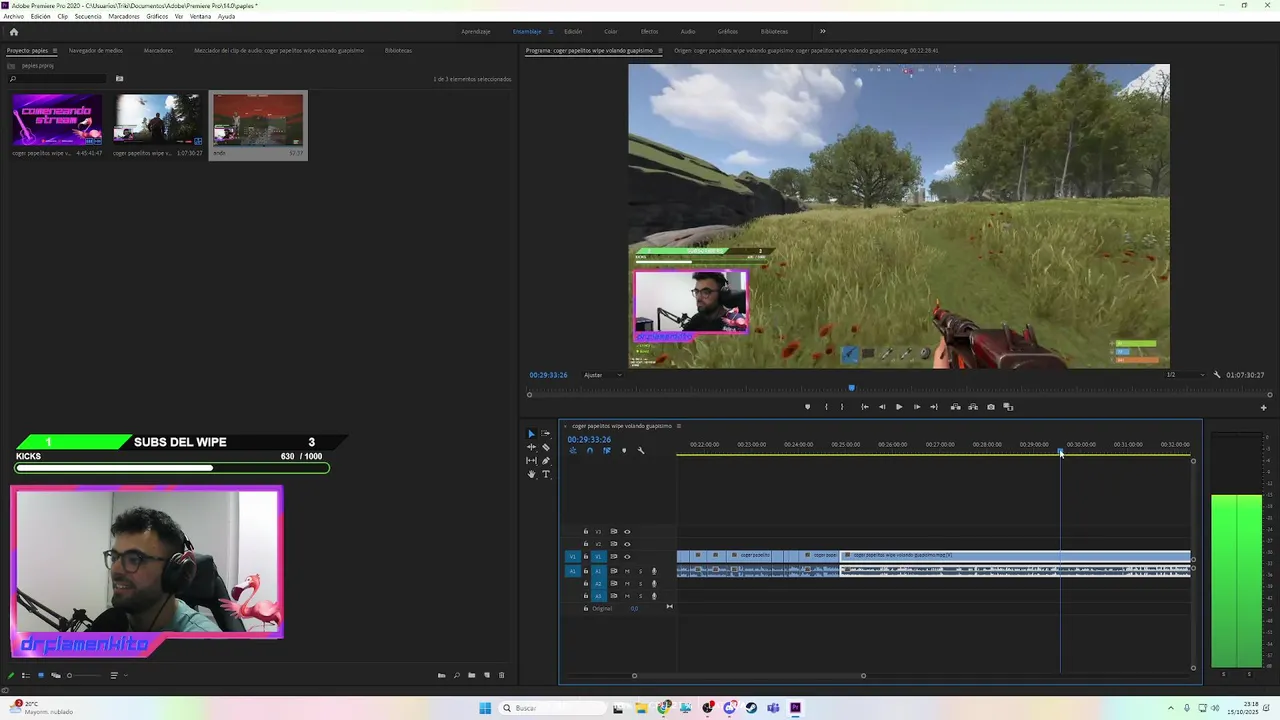1280x720 pixels.
Task: Click Add Marker icon in timeline header
Action: click(x=624, y=450)
